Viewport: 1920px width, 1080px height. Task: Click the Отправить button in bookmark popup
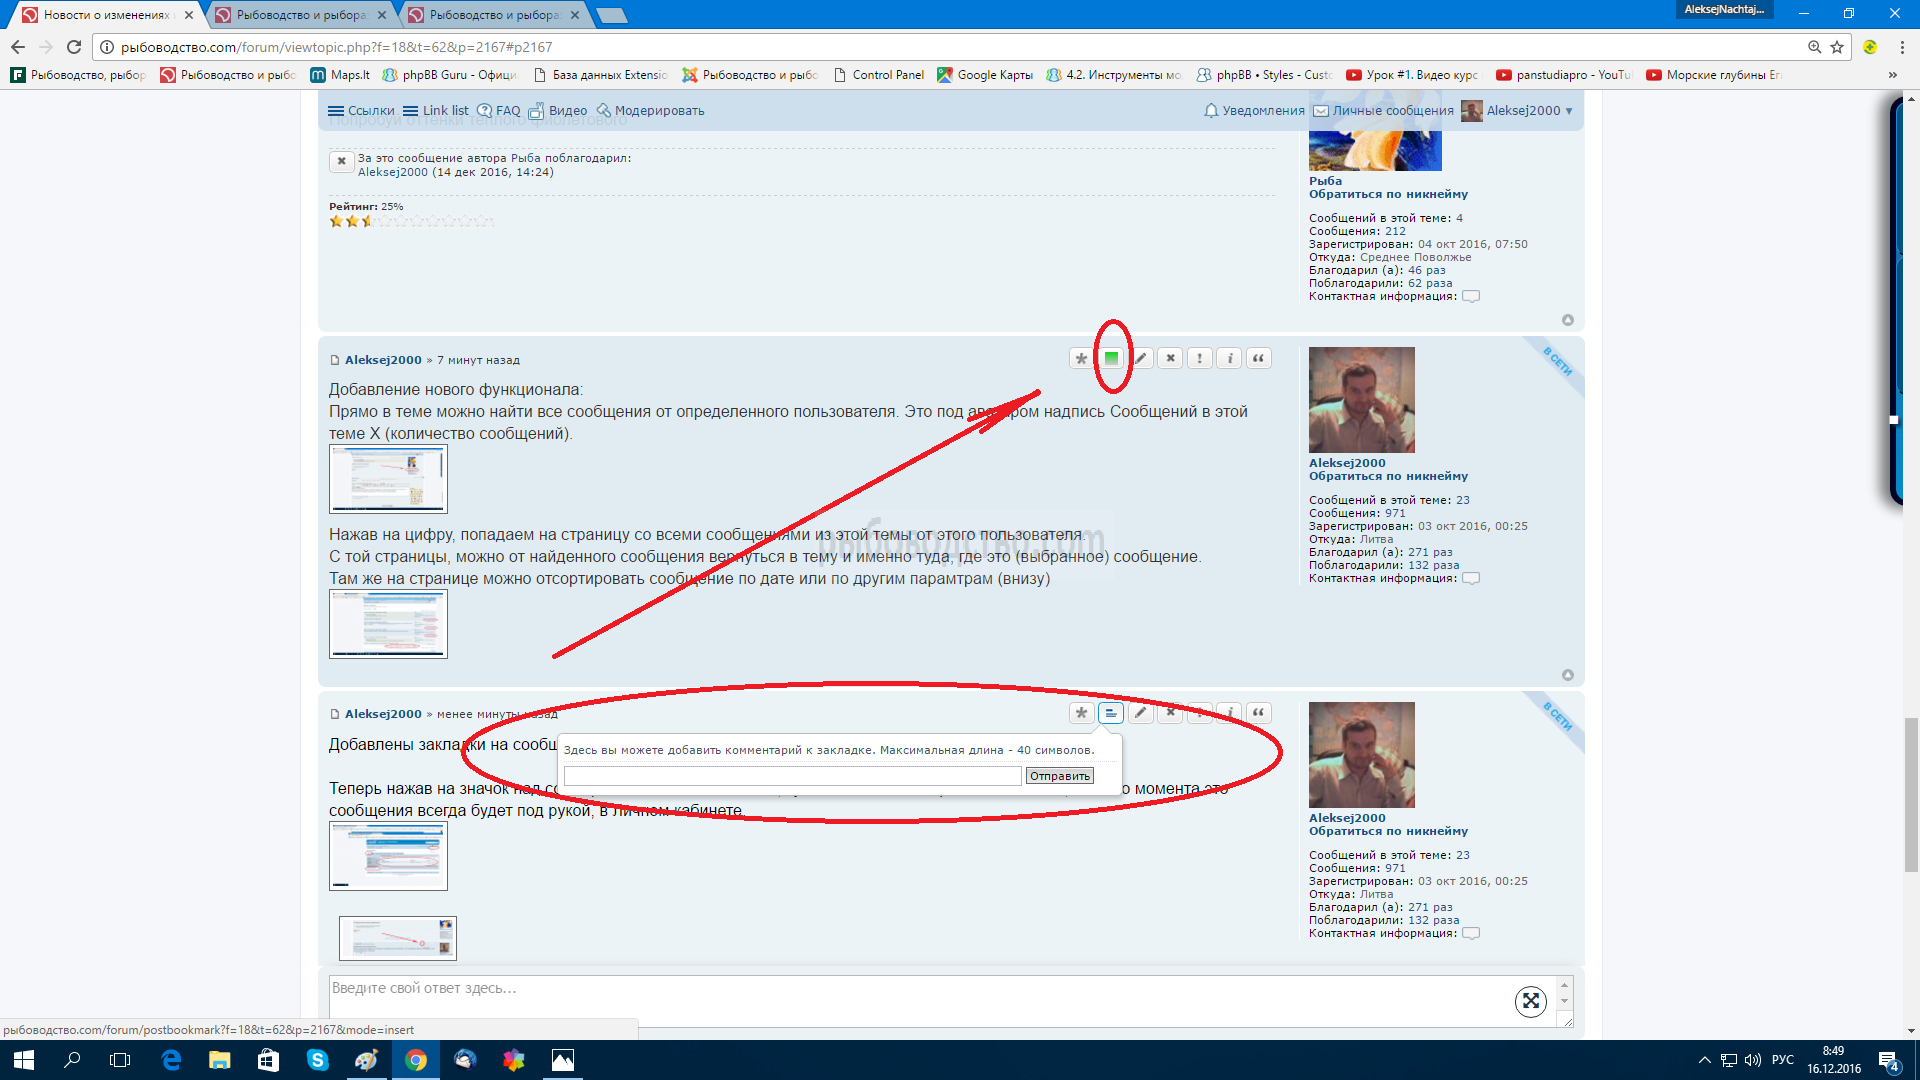point(1059,776)
